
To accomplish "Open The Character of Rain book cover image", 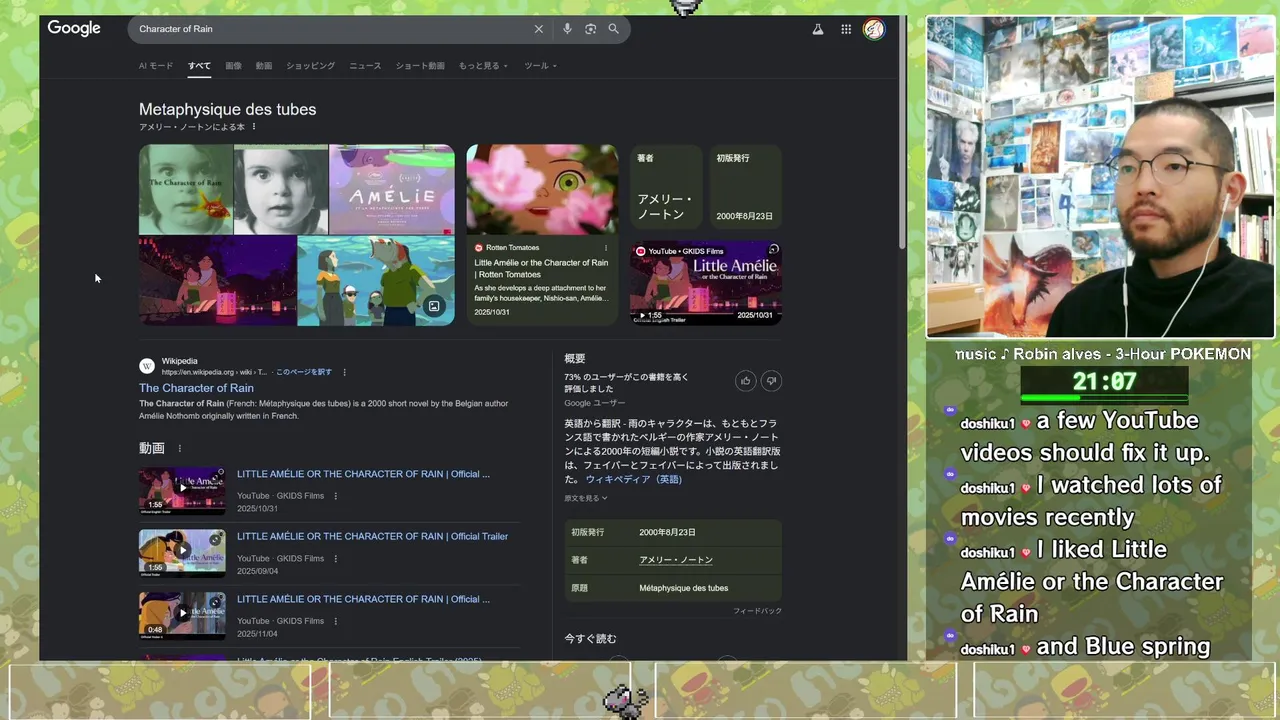I will [186, 189].
